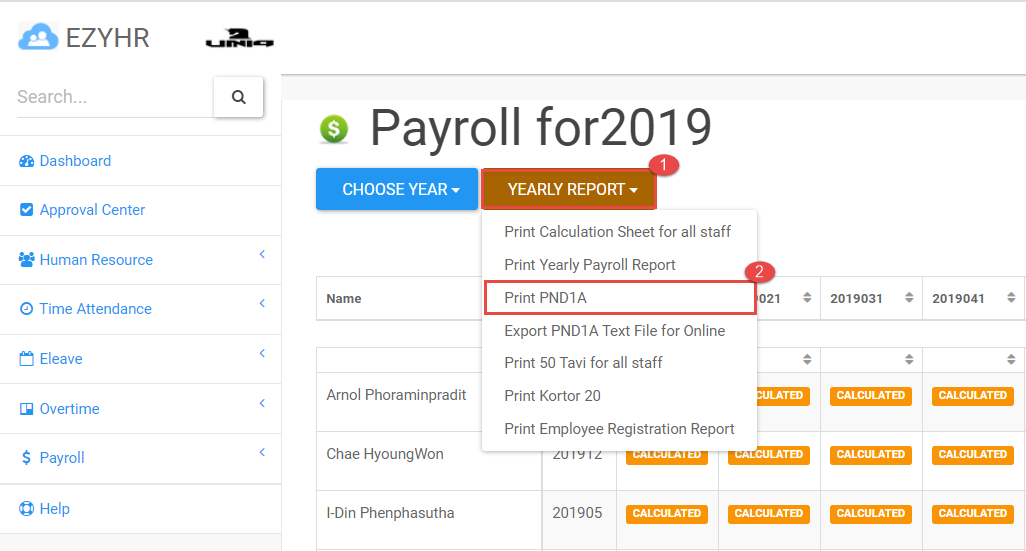The width and height of the screenshot is (1026, 551).
Task: Select Export PND1A Text File for Online
Action: click(614, 331)
